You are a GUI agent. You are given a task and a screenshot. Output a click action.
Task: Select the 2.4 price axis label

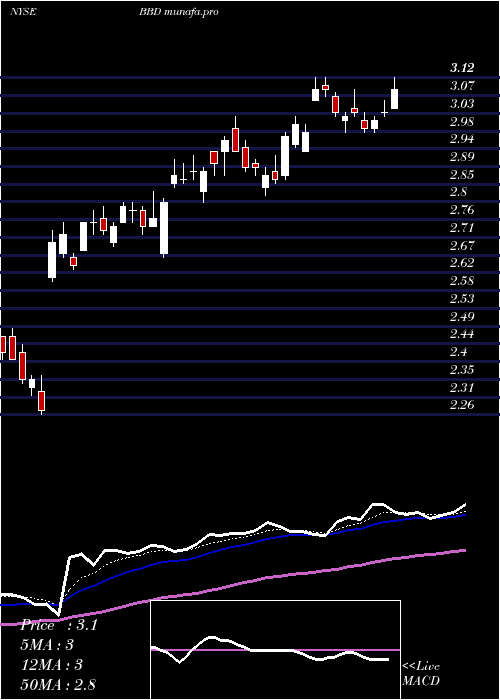[x=459, y=351]
